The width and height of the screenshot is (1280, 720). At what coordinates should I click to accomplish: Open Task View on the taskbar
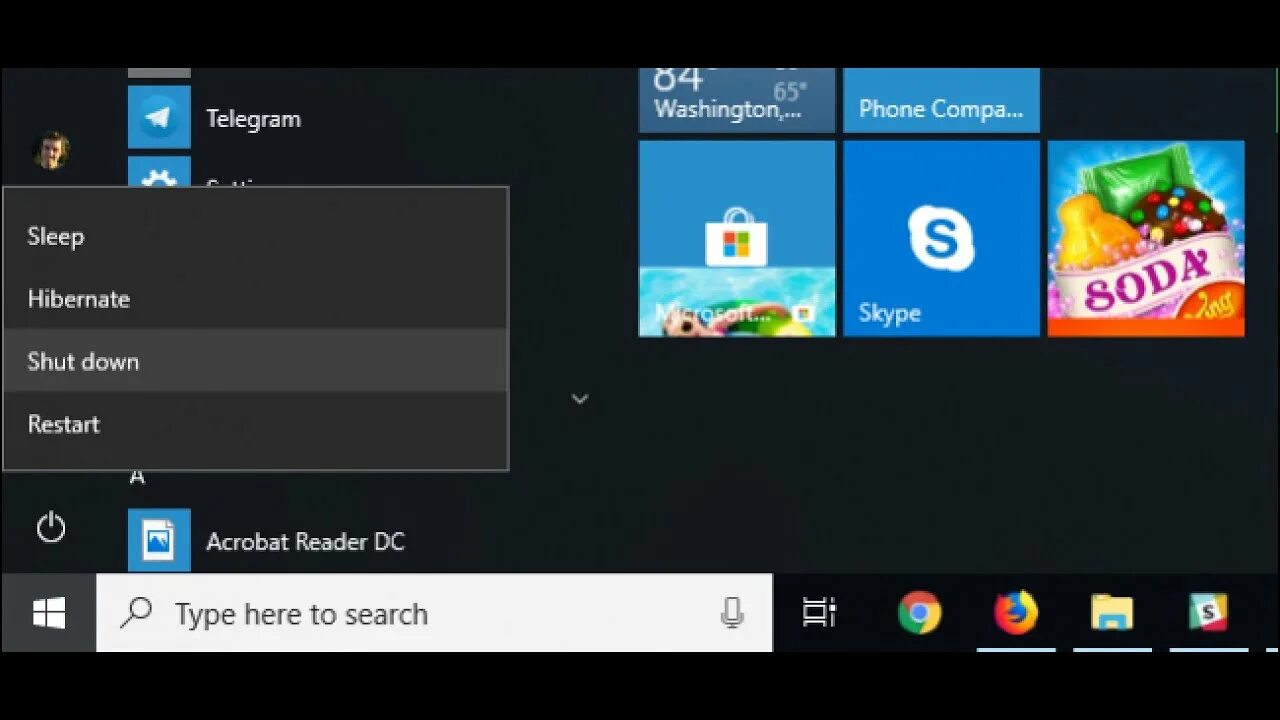click(820, 613)
